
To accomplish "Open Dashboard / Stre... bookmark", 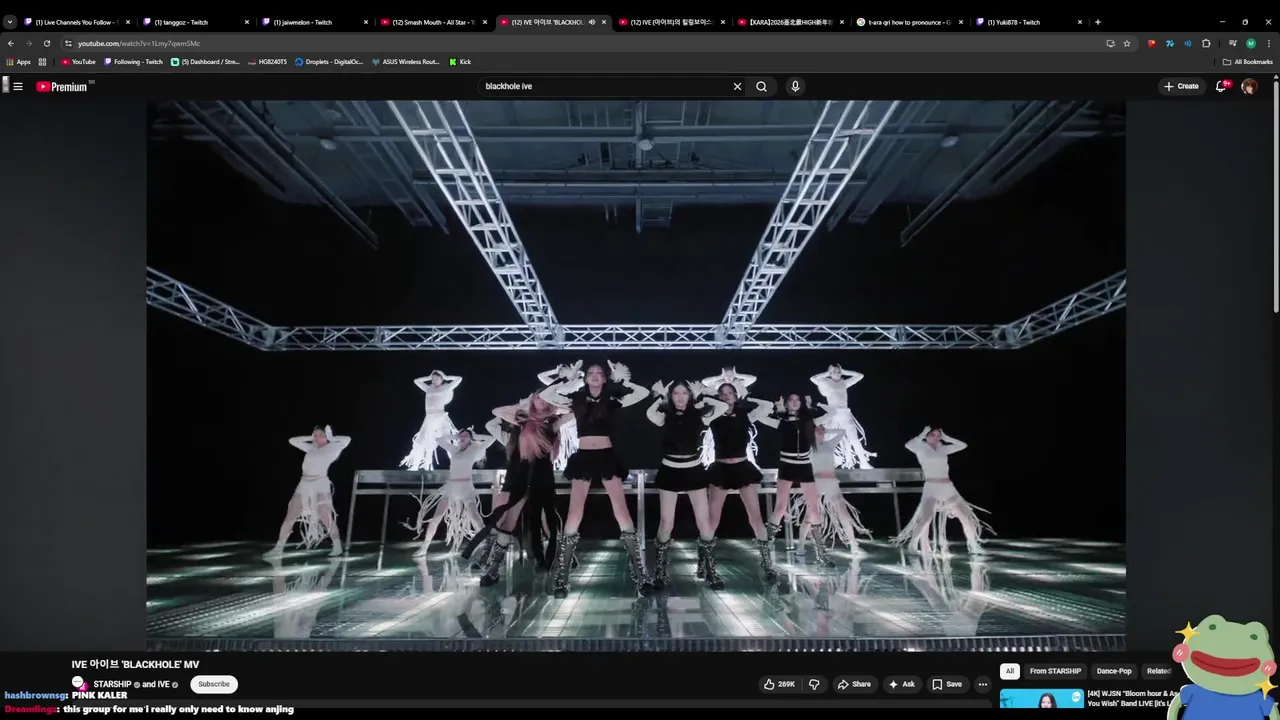I will [x=205, y=62].
